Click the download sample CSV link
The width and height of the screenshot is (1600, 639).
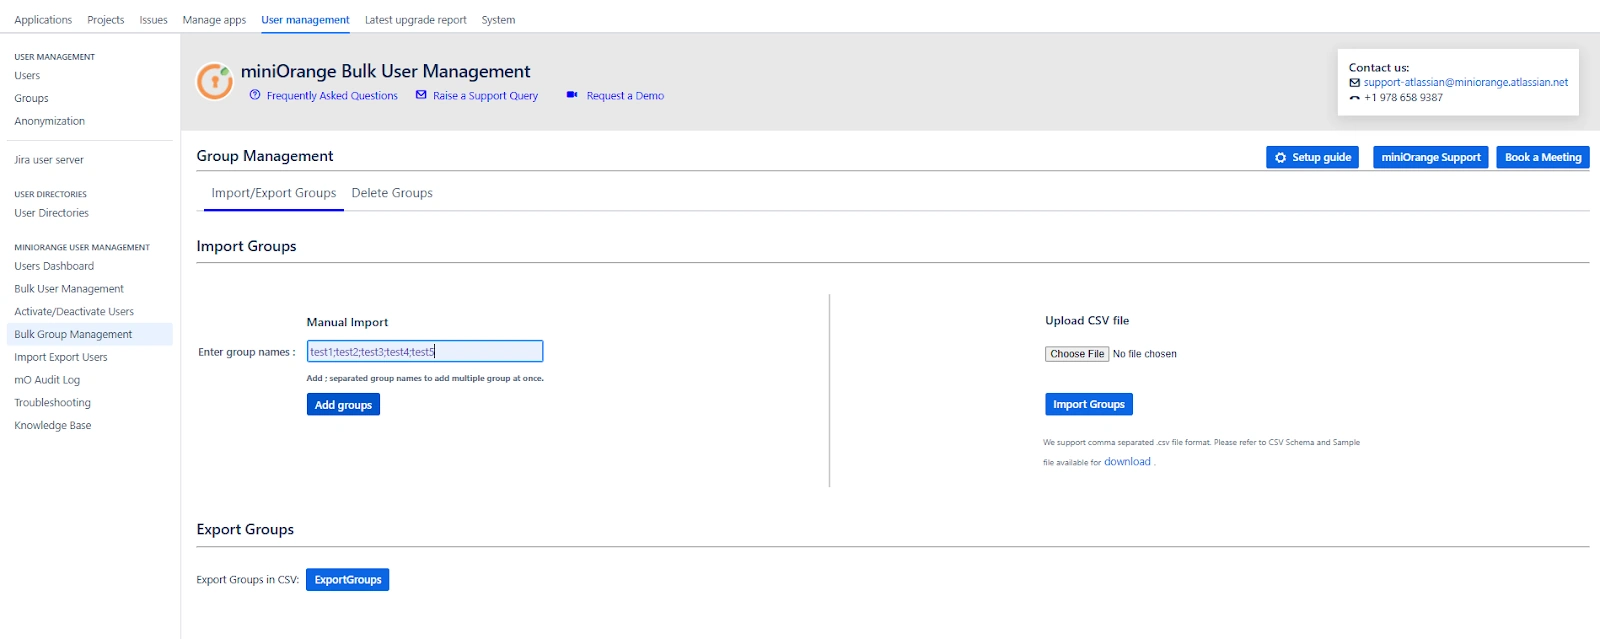1127,462
